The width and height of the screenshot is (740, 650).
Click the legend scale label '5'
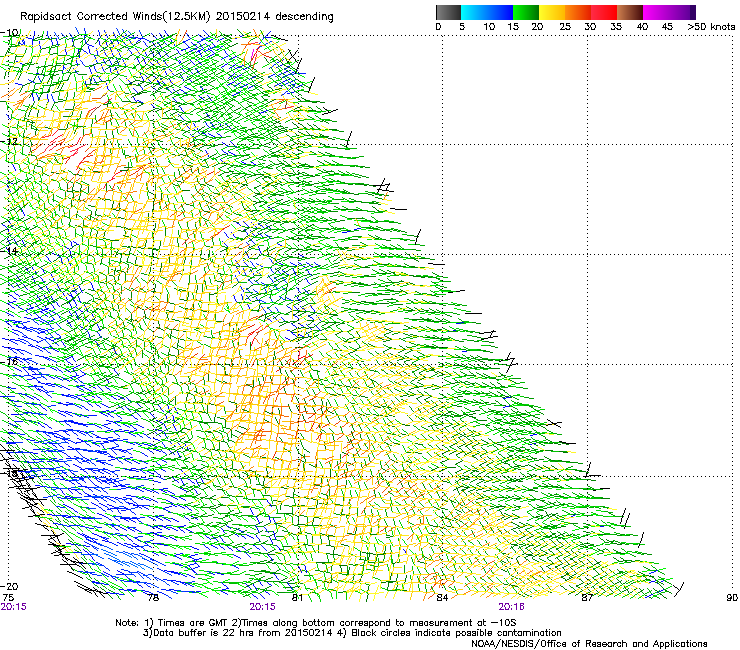pyautogui.click(x=462, y=27)
